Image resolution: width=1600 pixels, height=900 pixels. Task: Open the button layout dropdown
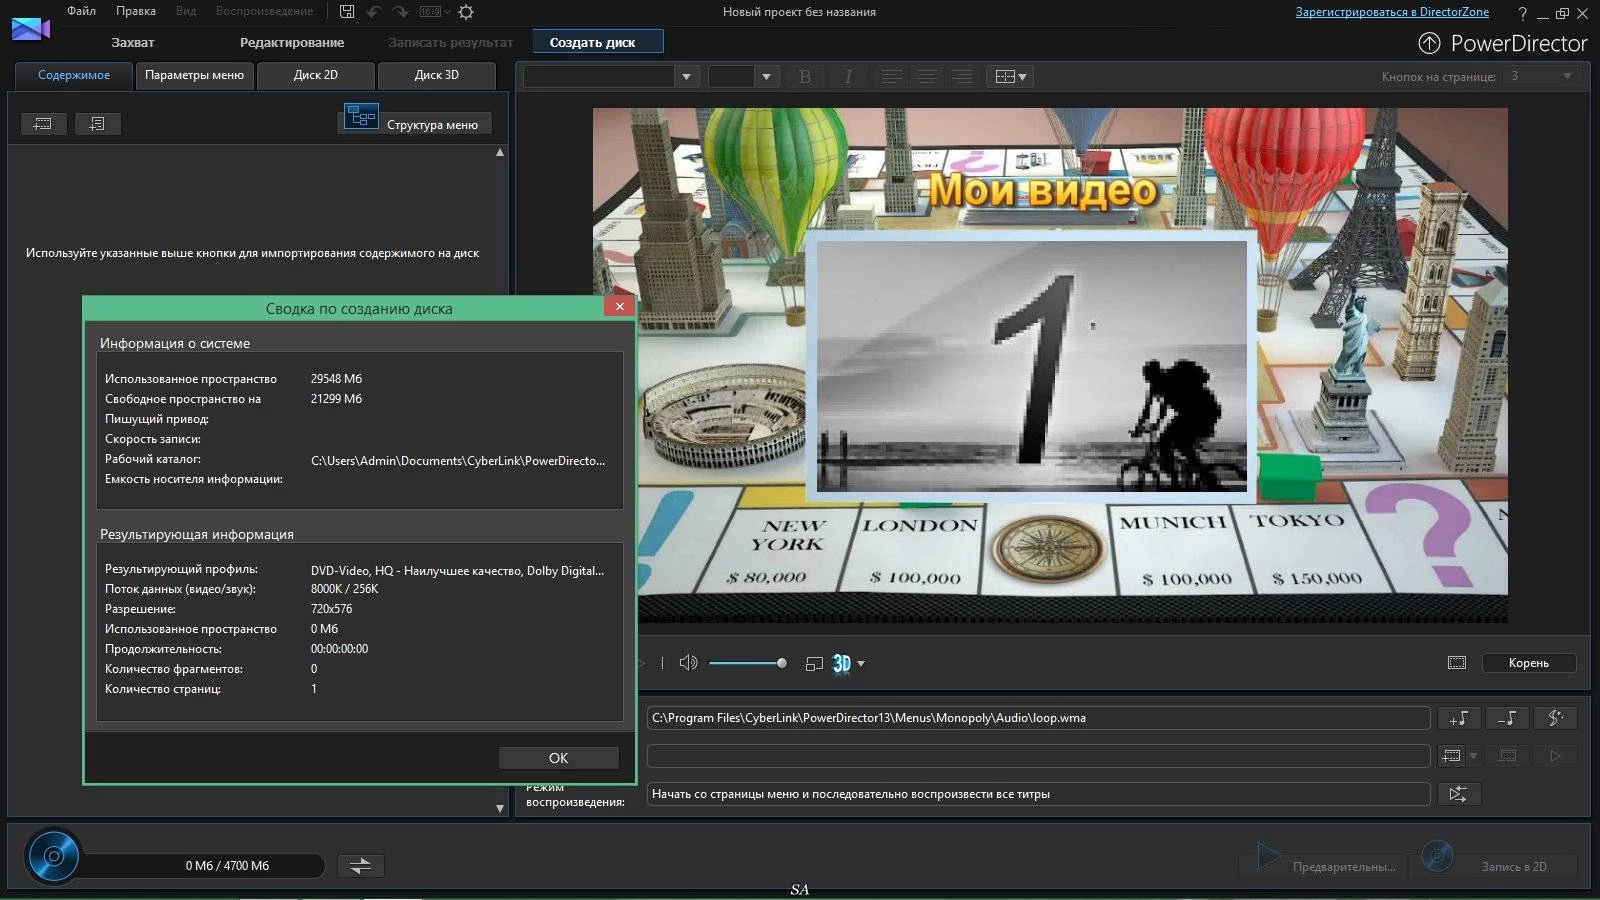coord(1010,76)
